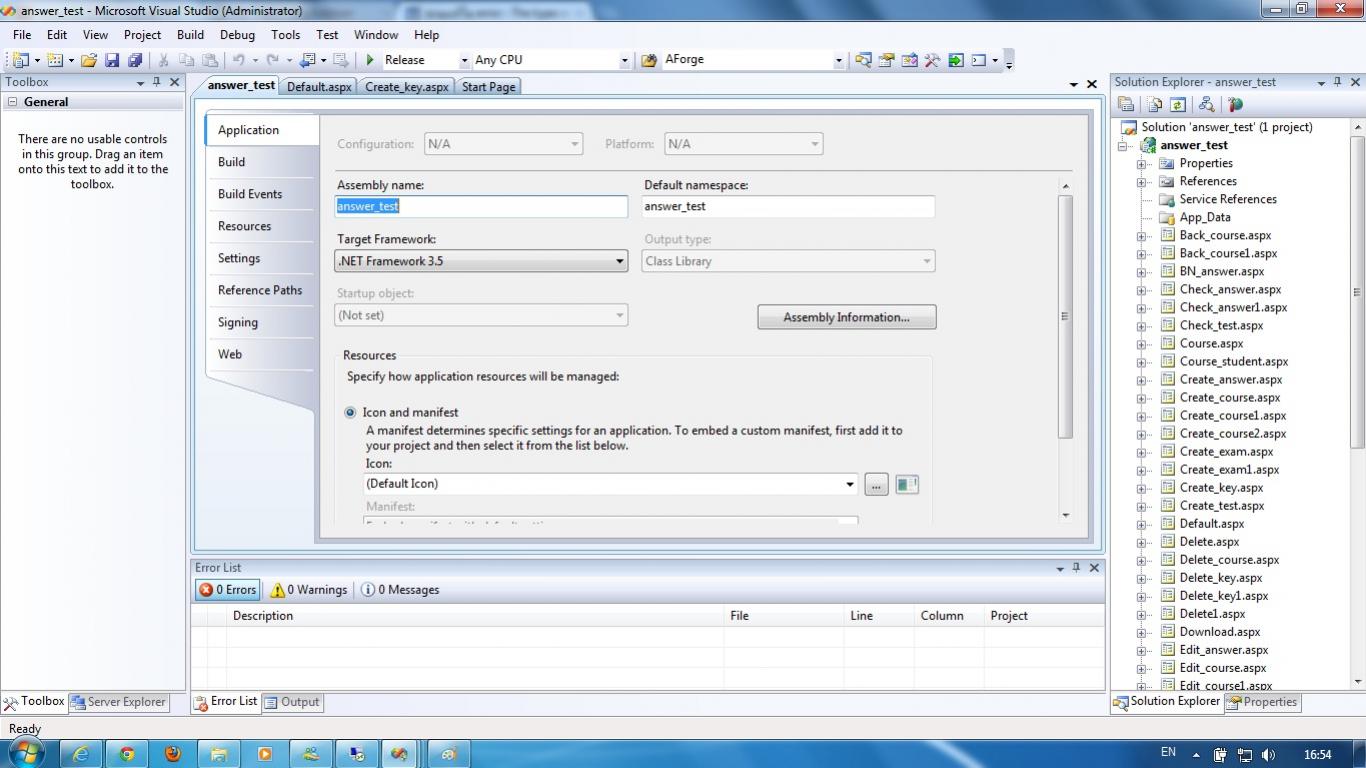This screenshot has width=1366, height=768.
Task: Click the Assembly Information button
Action: point(846,317)
